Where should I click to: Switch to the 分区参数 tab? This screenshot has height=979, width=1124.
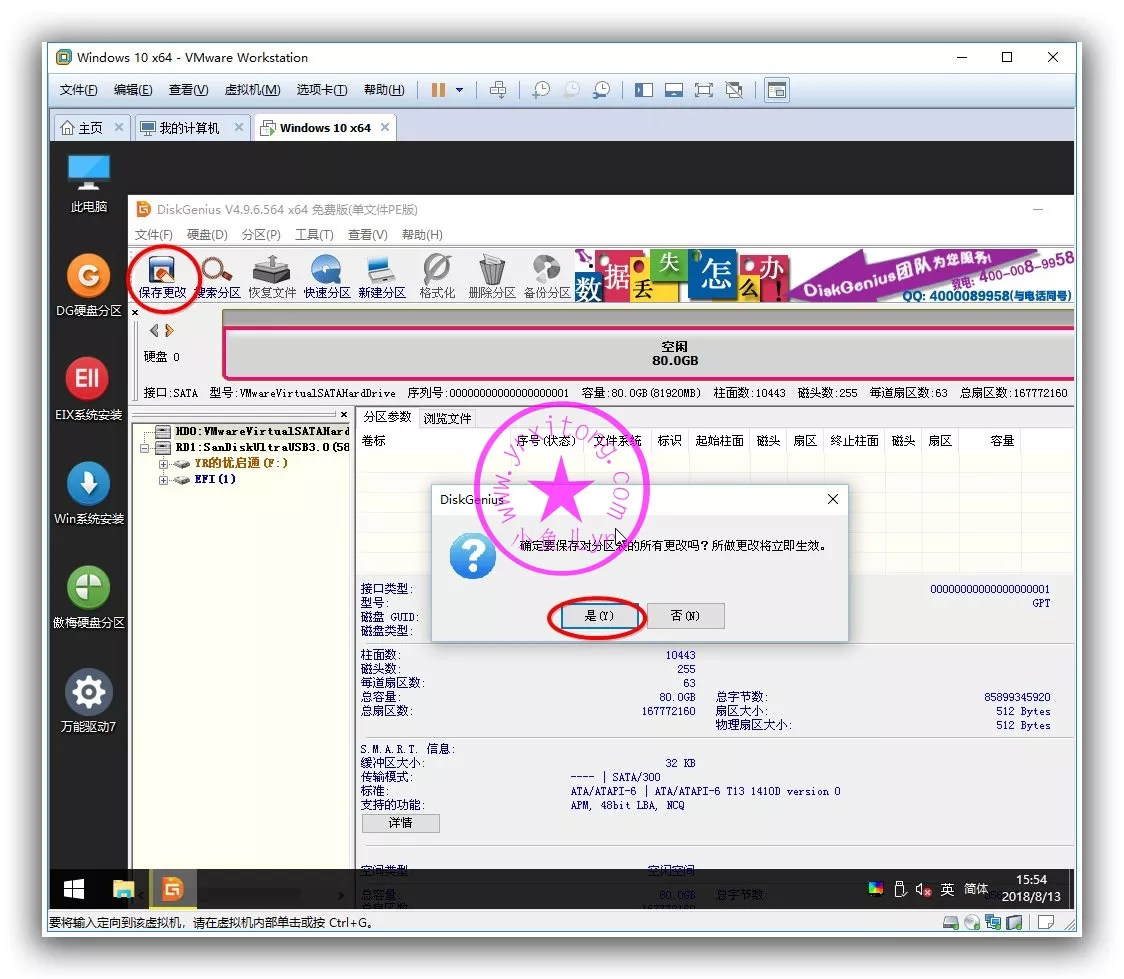(x=387, y=417)
